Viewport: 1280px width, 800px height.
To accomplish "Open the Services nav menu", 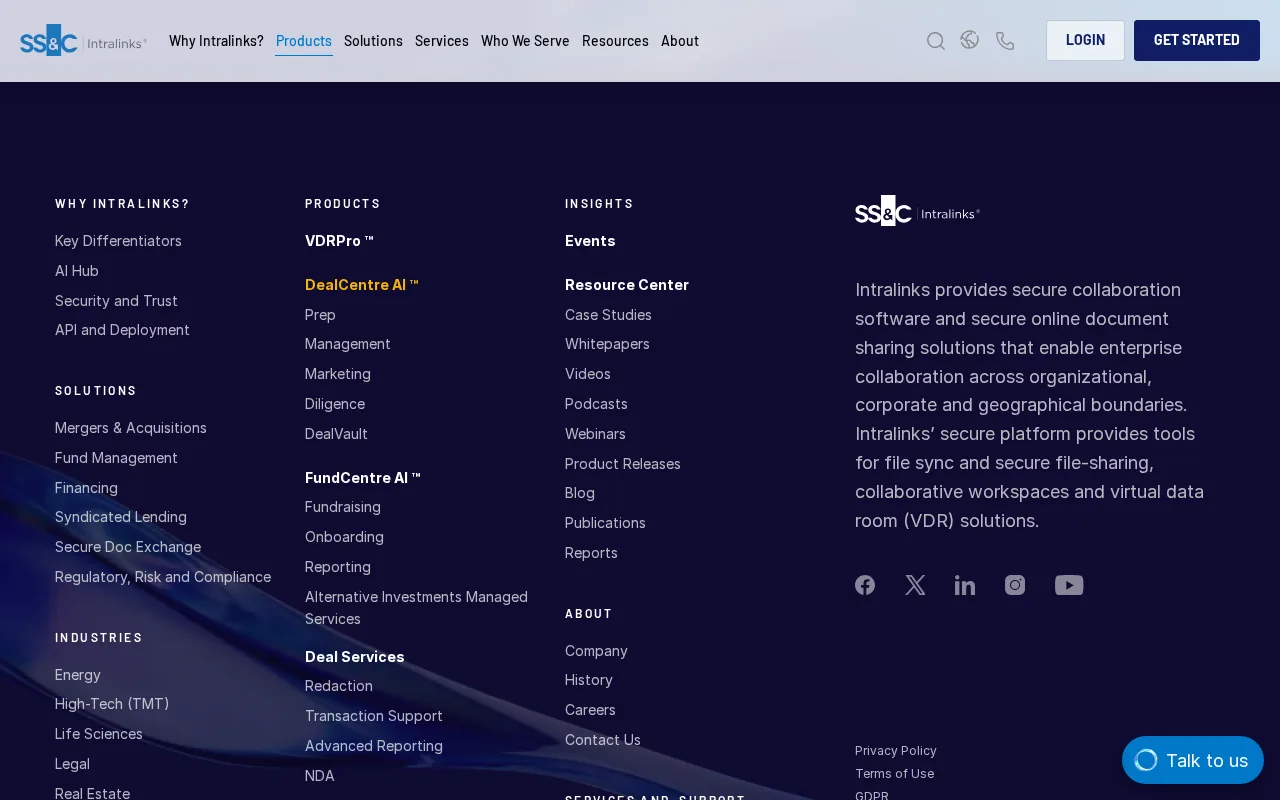I will [x=442, y=41].
